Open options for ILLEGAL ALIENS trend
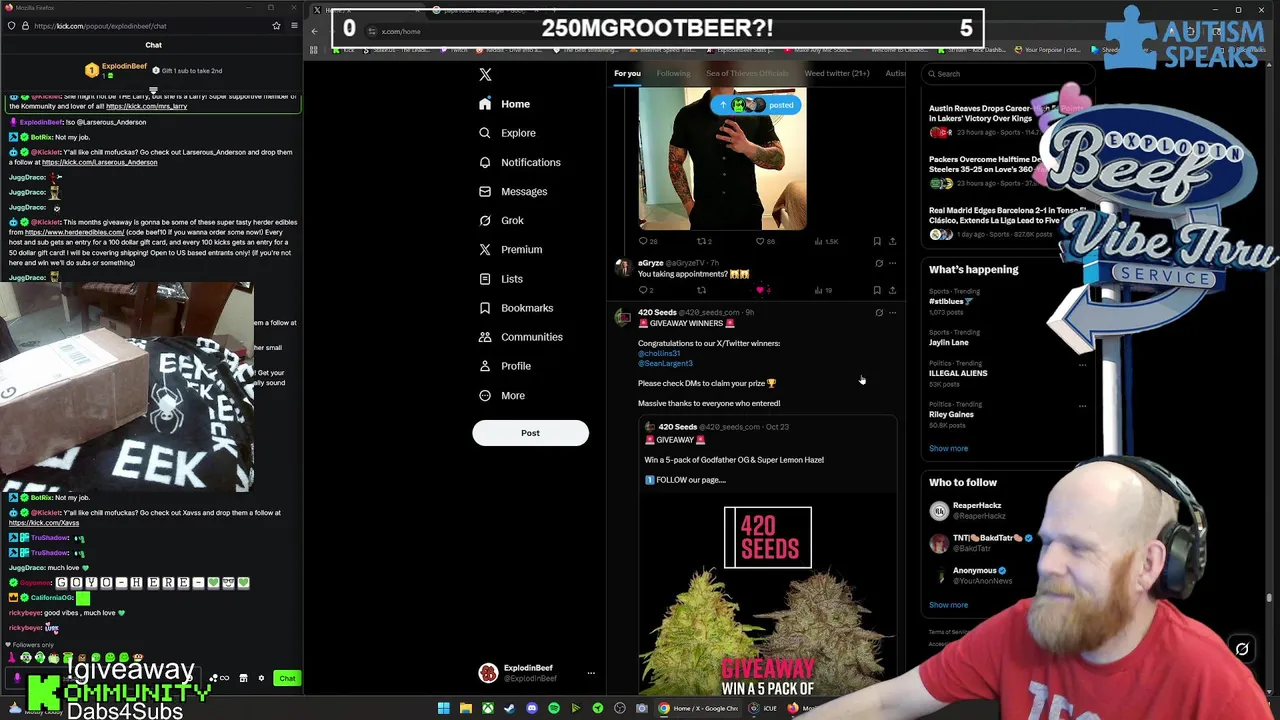 pos(1082,365)
